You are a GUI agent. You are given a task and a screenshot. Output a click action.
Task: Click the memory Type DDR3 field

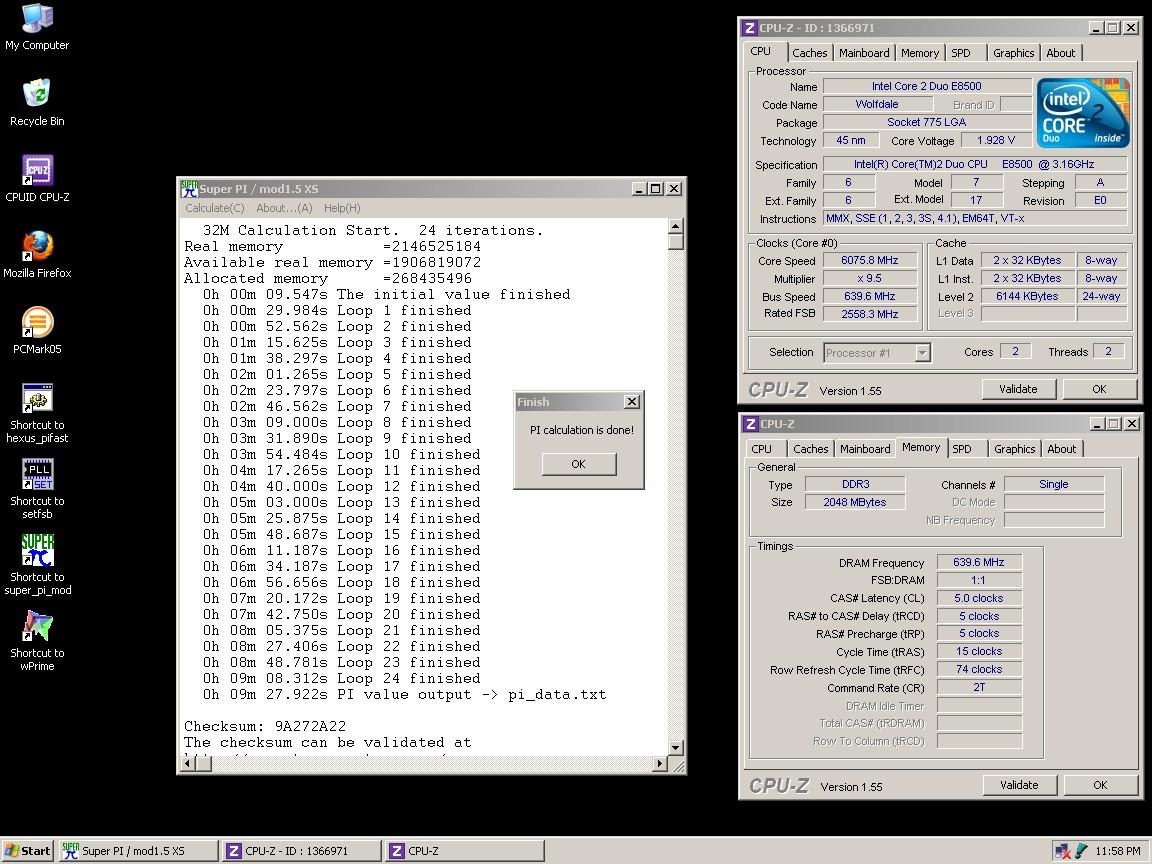tap(855, 484)
